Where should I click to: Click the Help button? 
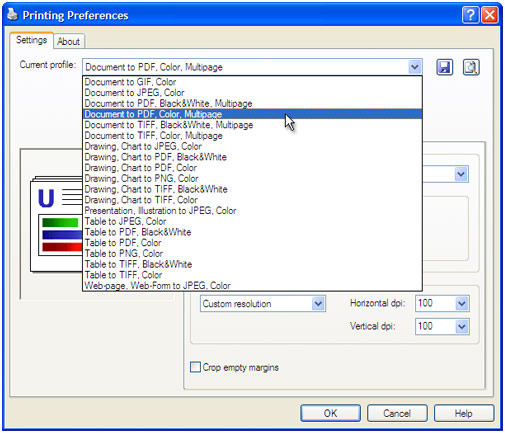464,413
